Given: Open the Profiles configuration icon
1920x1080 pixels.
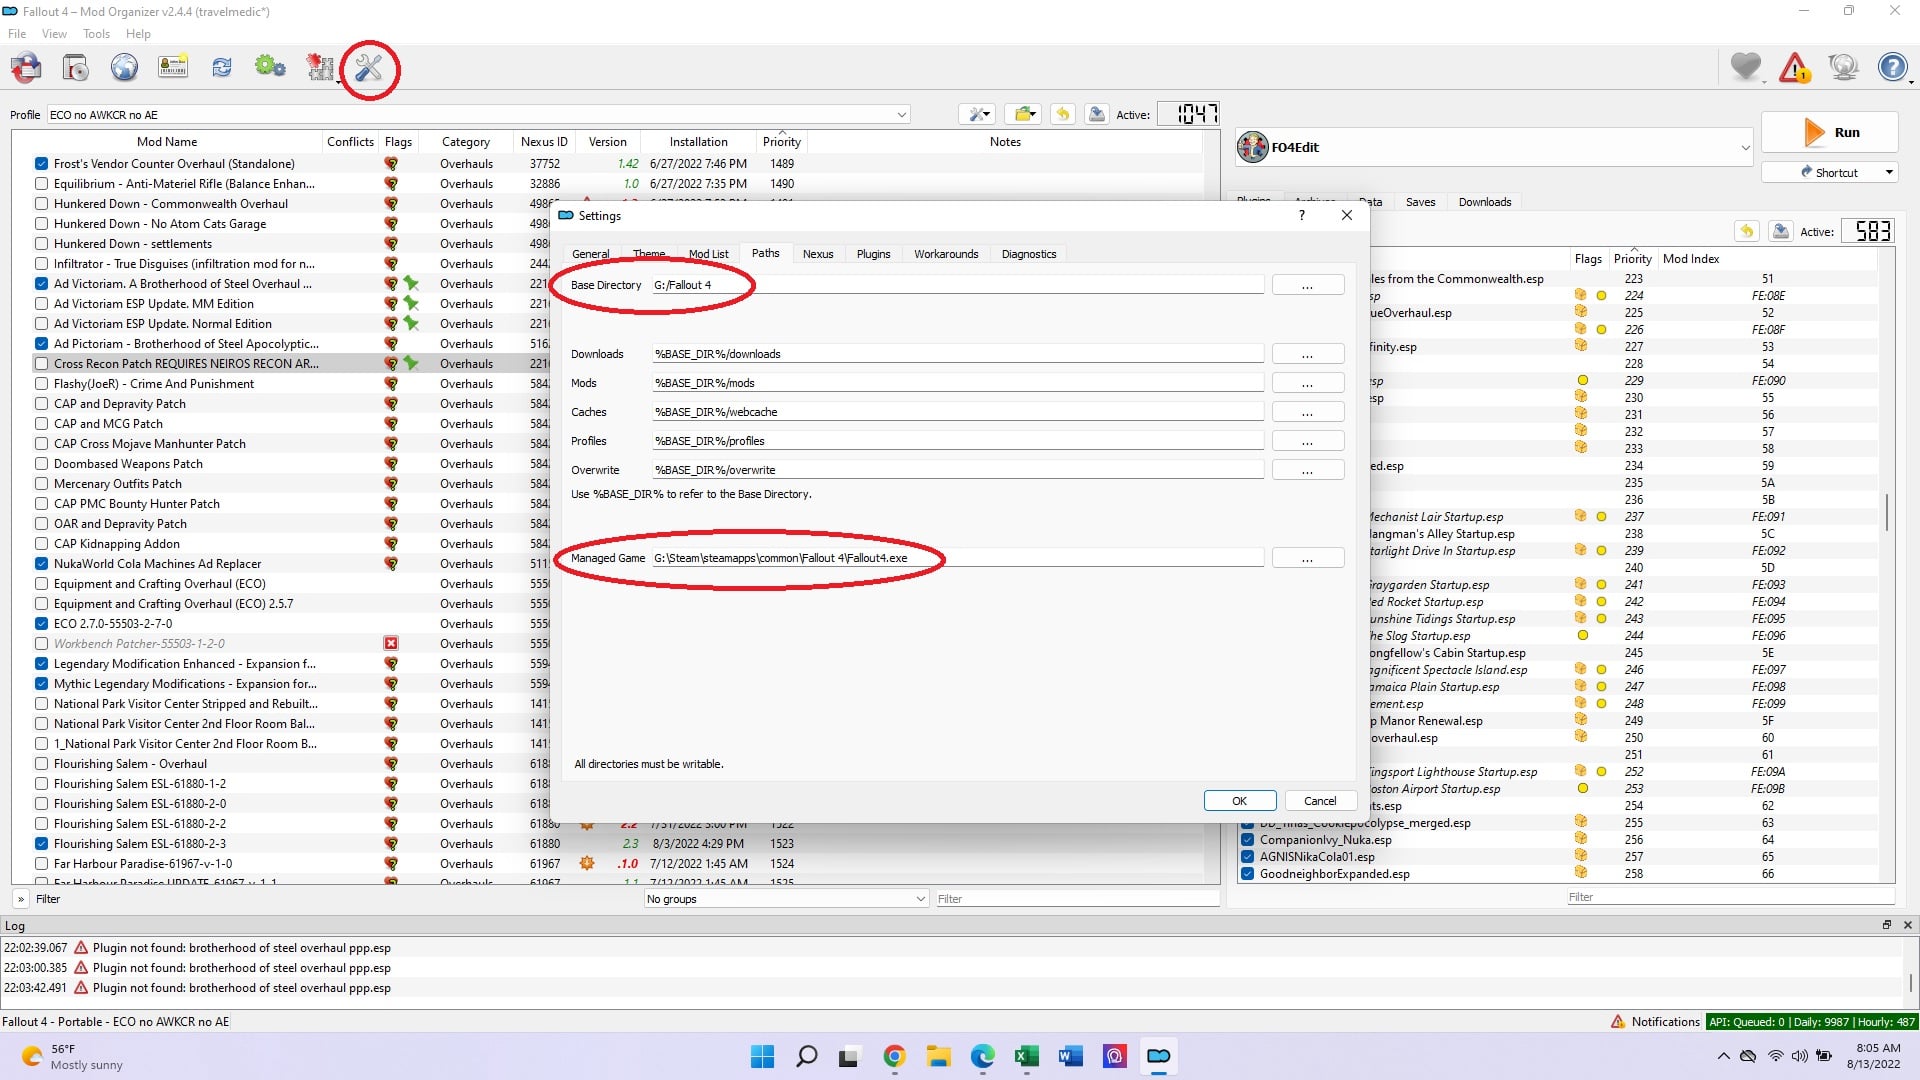Looking at the screenshot, I should click(173, 68).
